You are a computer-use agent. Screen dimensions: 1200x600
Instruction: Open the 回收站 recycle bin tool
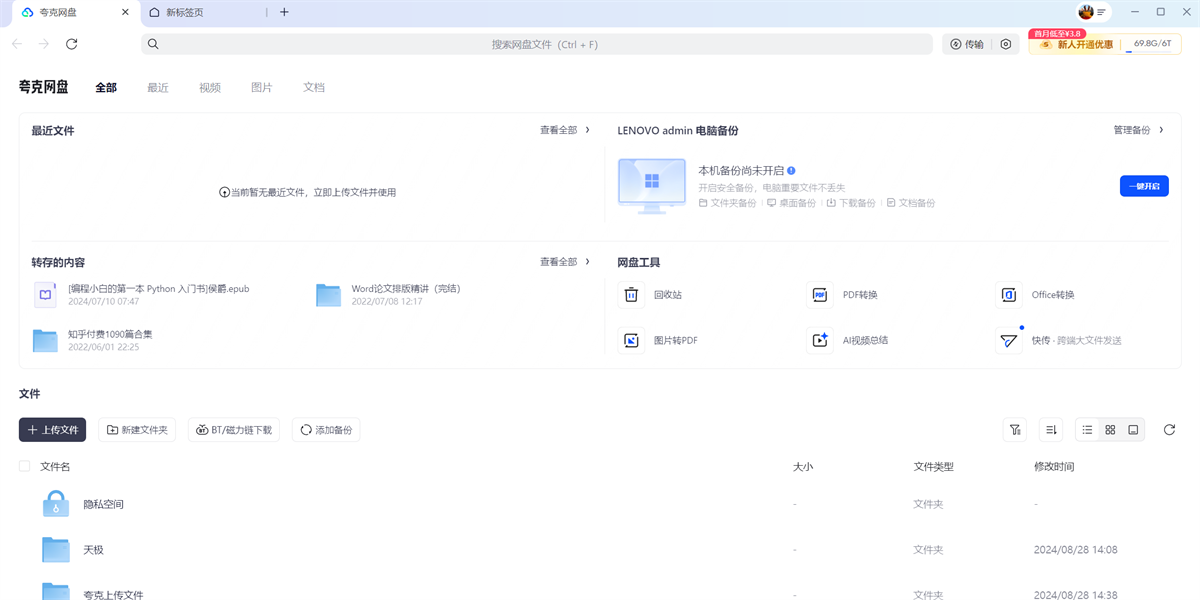[632, 295]
